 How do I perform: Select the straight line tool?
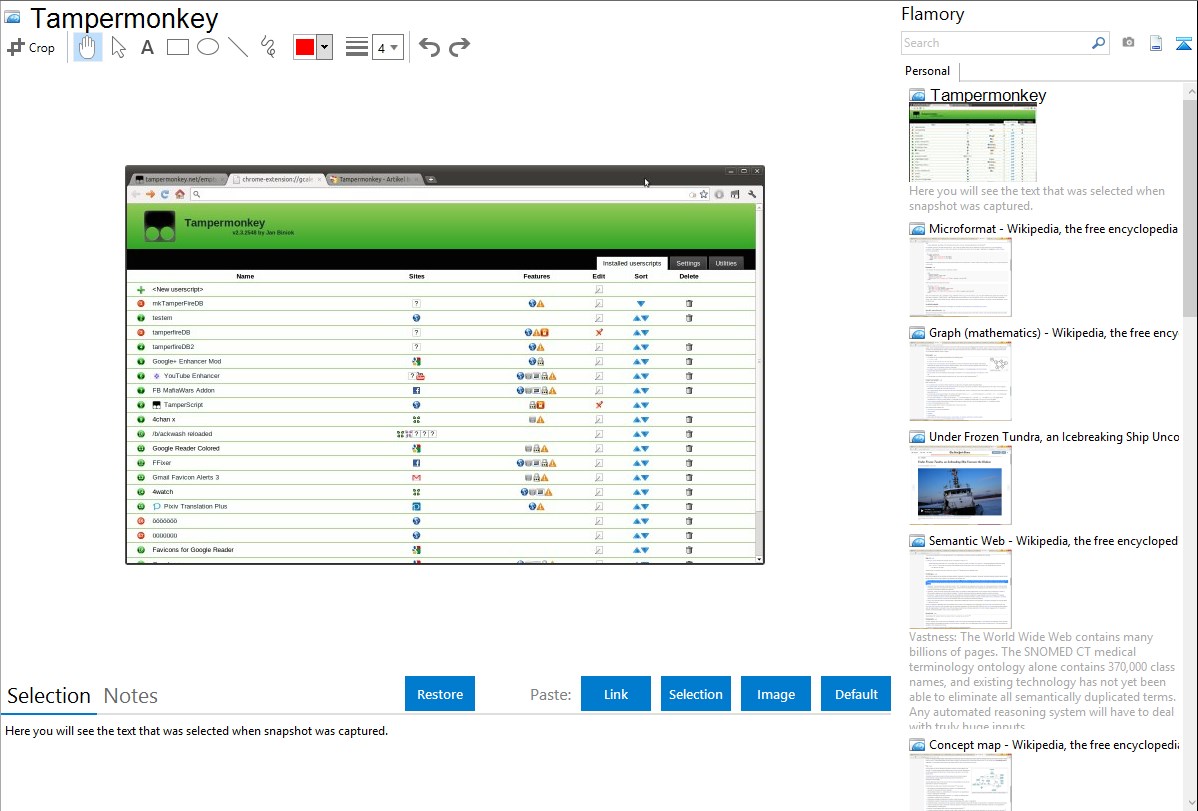(238, 47)
